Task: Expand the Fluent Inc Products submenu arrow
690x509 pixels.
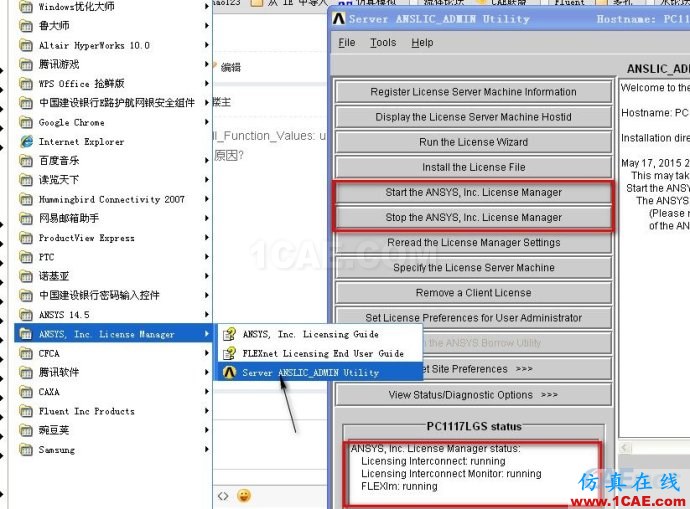Action: (x=206, y=411)
